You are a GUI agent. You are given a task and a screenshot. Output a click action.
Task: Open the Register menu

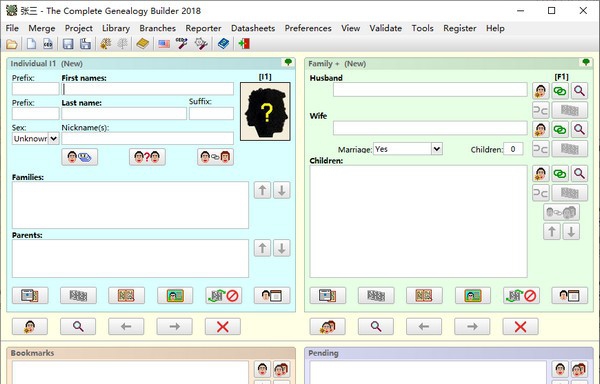[460, 28]
